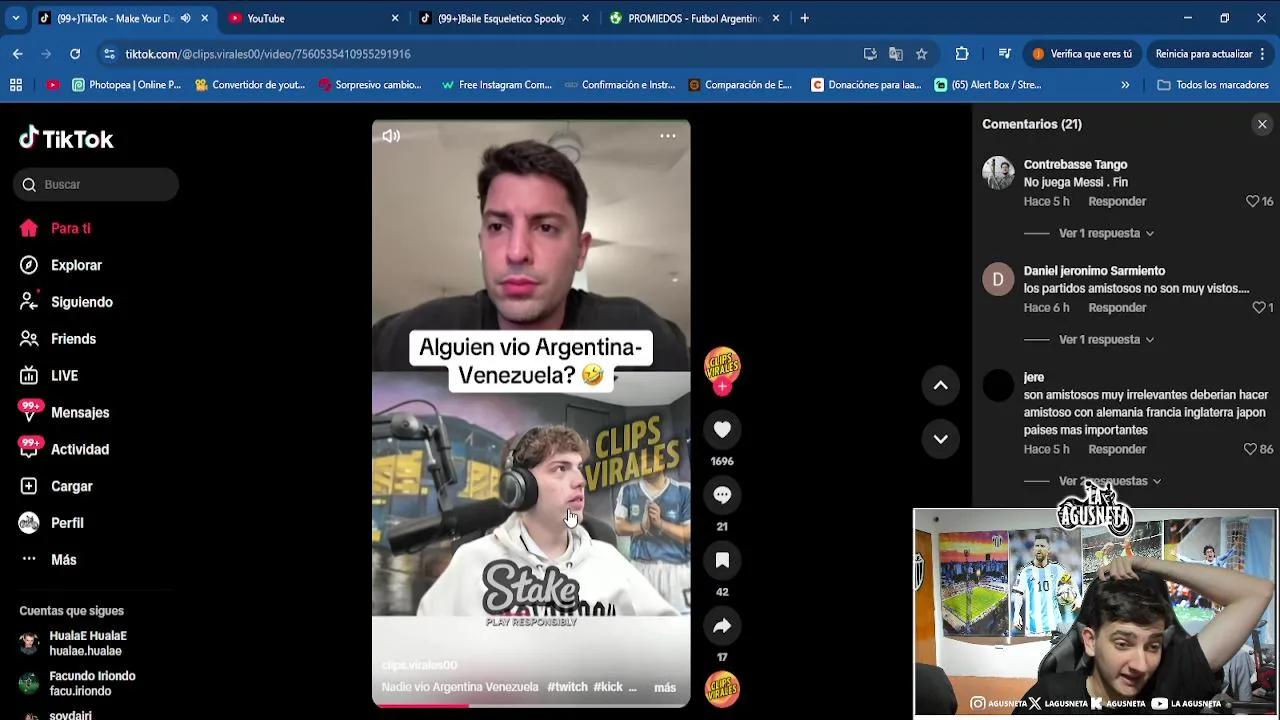Open Daniel jeronimo Sarmiento's D avatar
This screenshot has height=720, width=1280.
[998, 279]
